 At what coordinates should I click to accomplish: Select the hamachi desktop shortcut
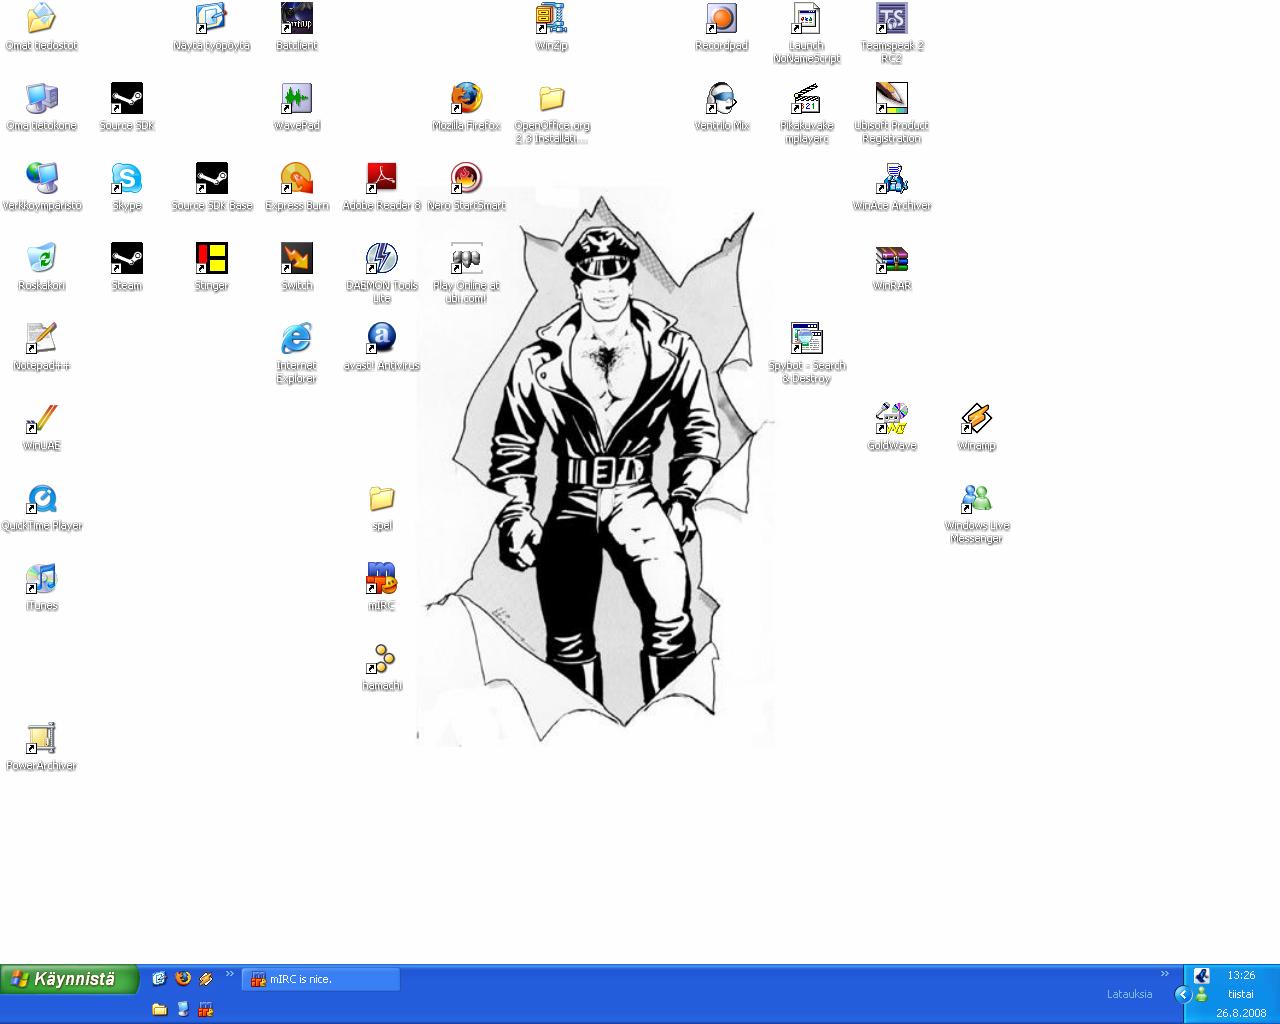[x=382, y=666]
